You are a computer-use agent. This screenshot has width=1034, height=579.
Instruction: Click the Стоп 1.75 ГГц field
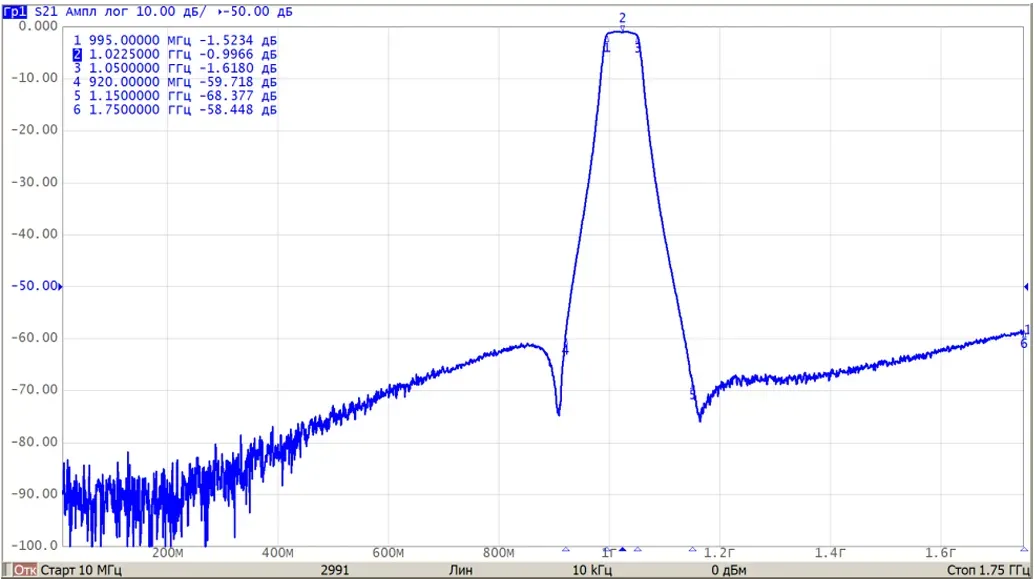coord(988,570)
